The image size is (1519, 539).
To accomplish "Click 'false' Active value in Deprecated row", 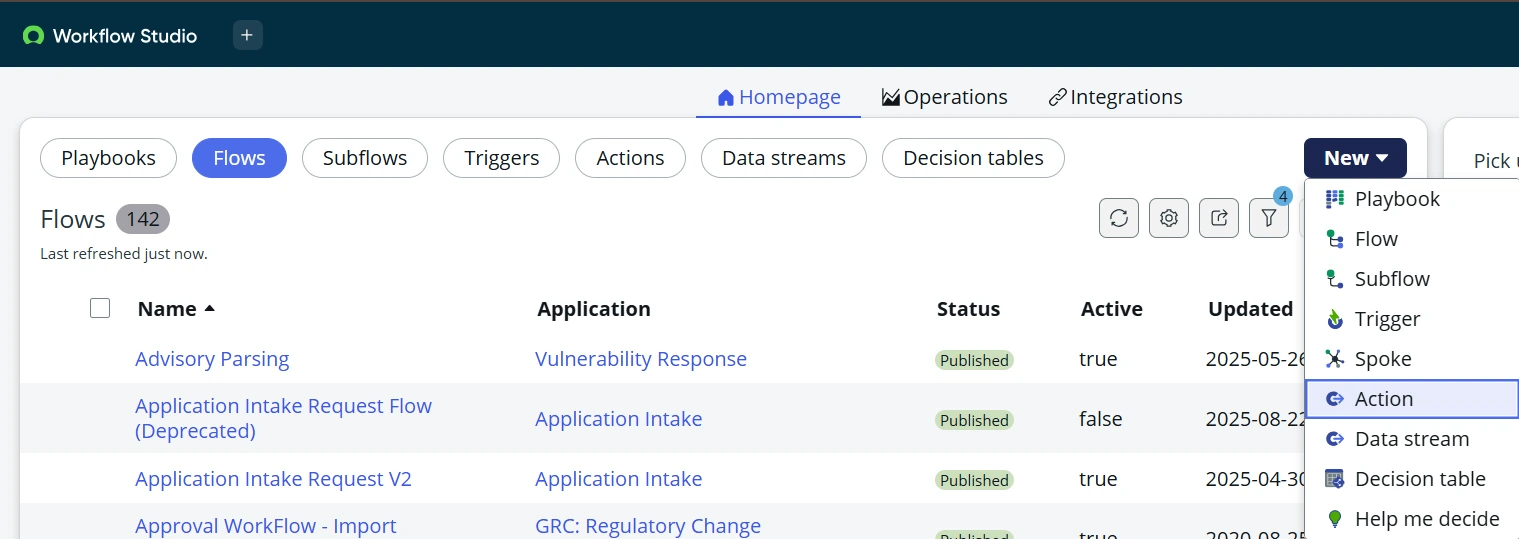I will pos(1100,419).
